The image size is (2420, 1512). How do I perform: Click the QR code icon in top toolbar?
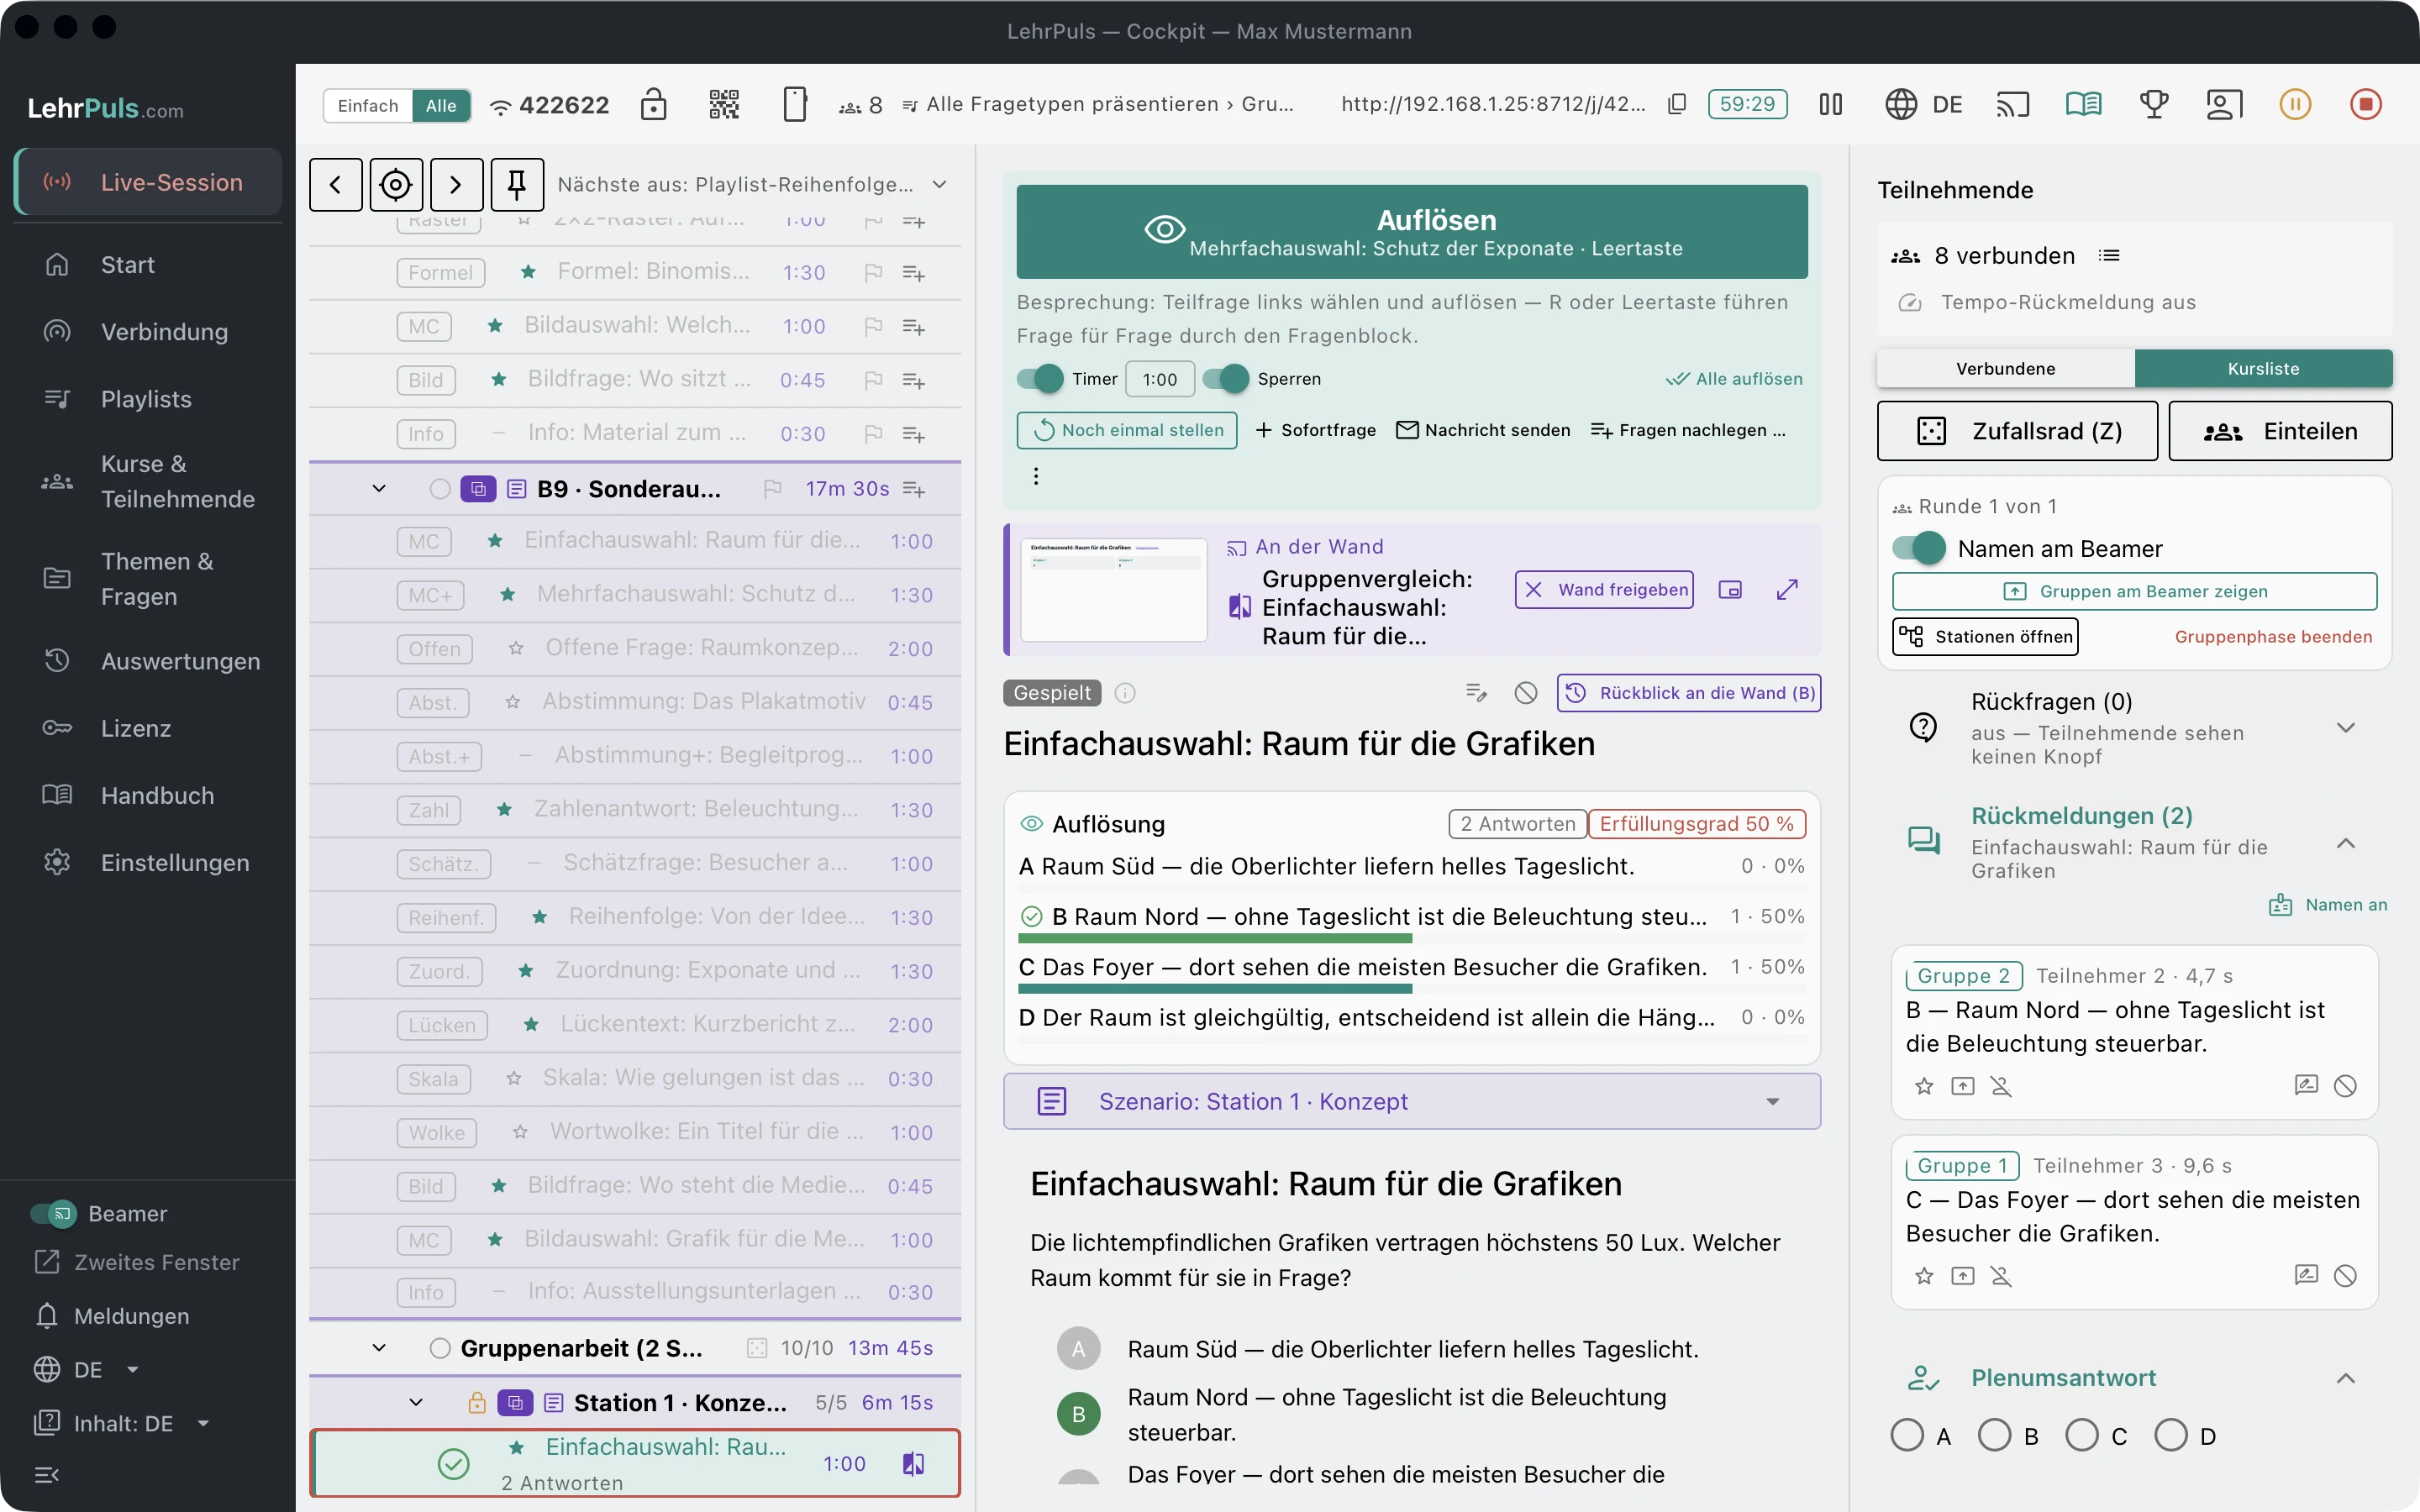(x=724, y=104)
